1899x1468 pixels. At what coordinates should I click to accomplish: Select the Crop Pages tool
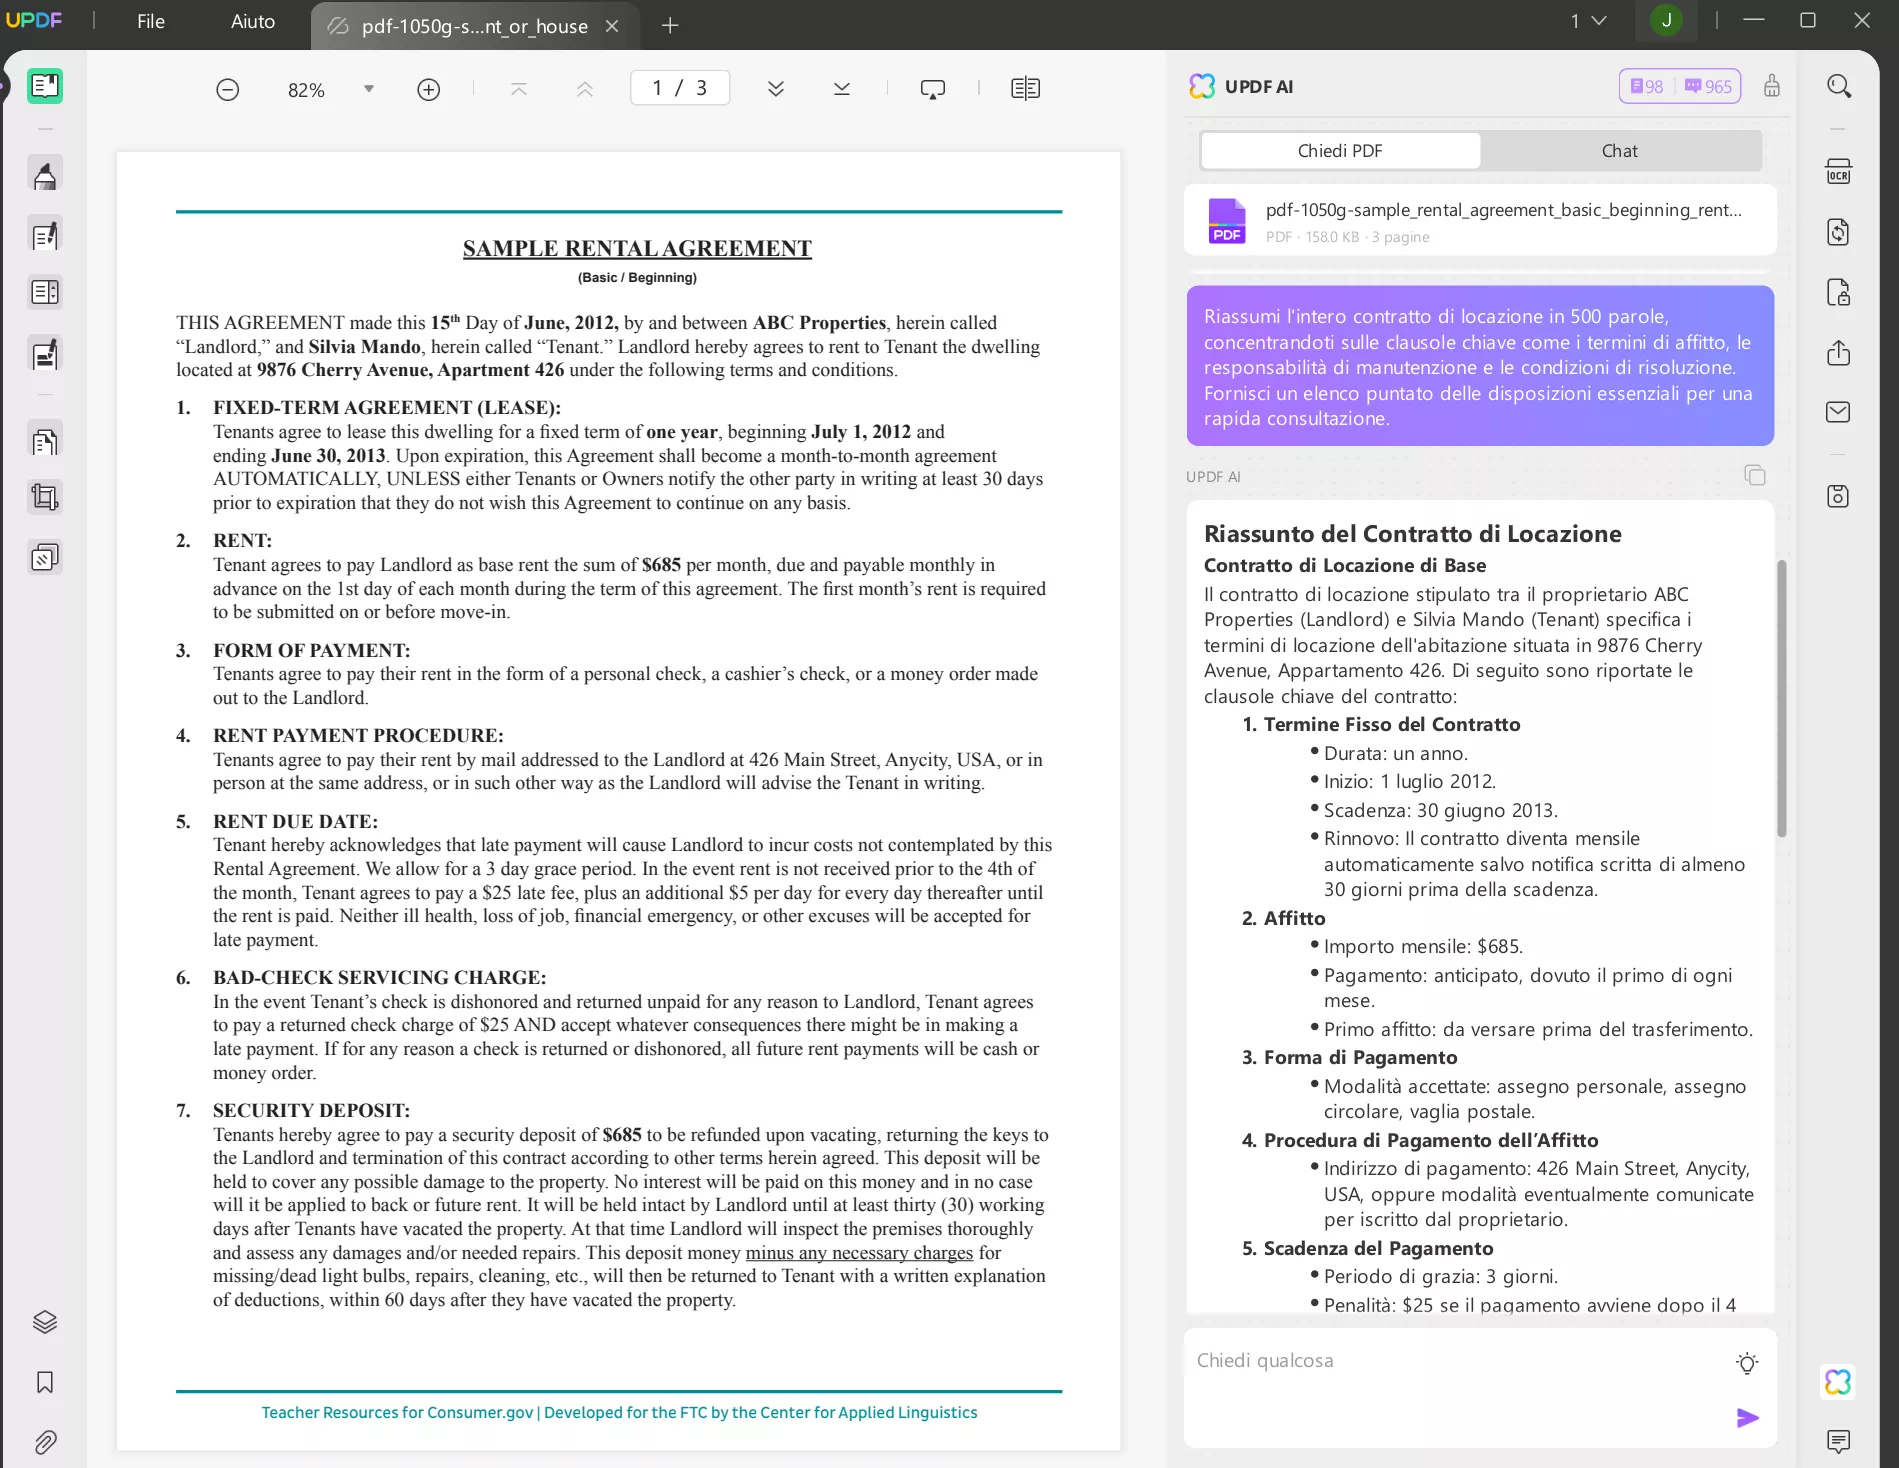click(x=45, y=497)
